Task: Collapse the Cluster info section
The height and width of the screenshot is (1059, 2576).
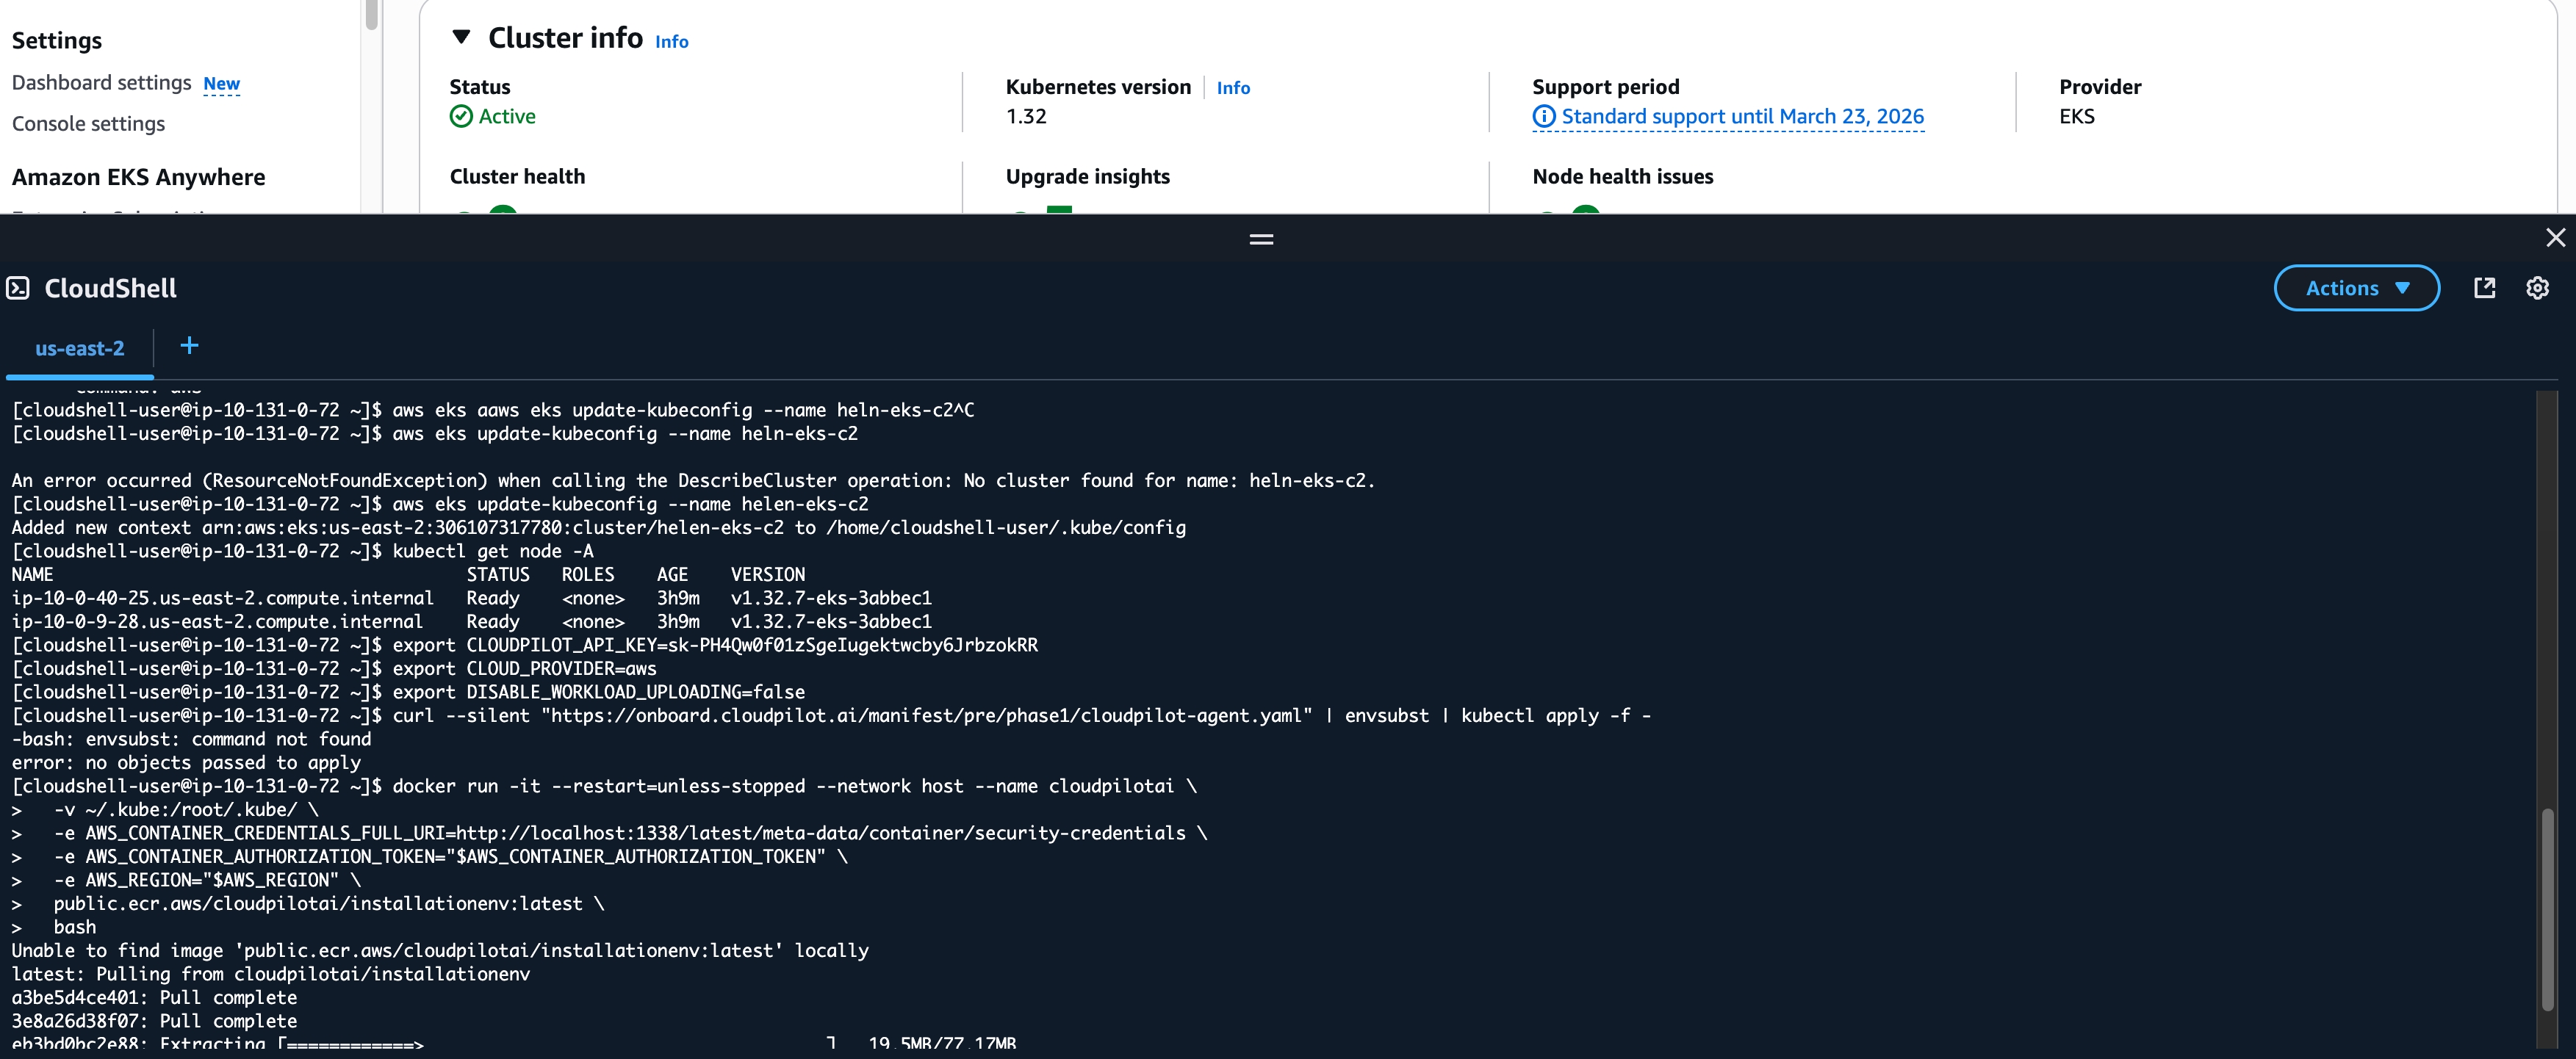Action: (461, 37)
